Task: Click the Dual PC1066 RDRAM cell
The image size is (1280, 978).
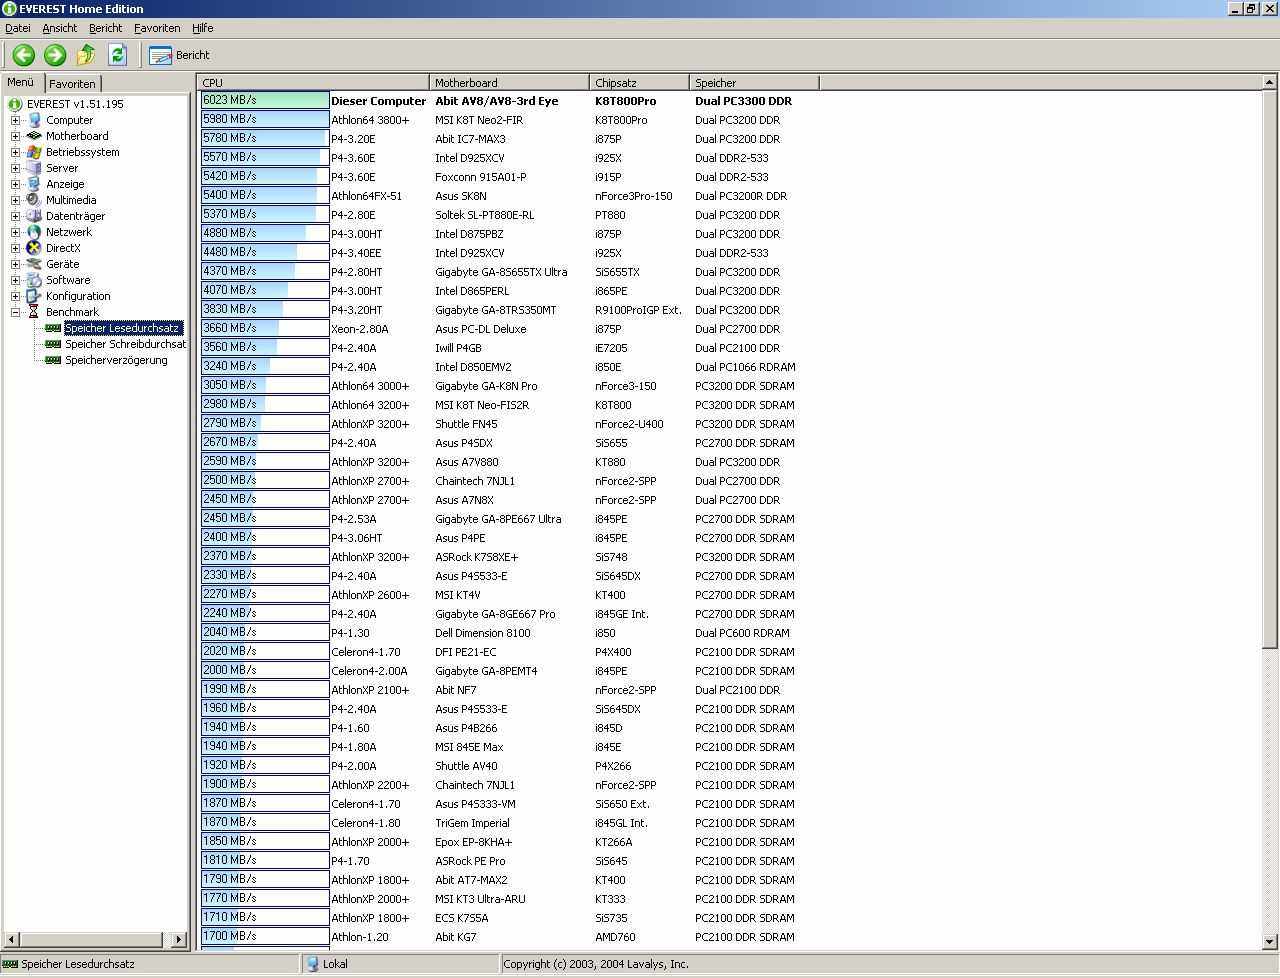Action: point(746,367)
